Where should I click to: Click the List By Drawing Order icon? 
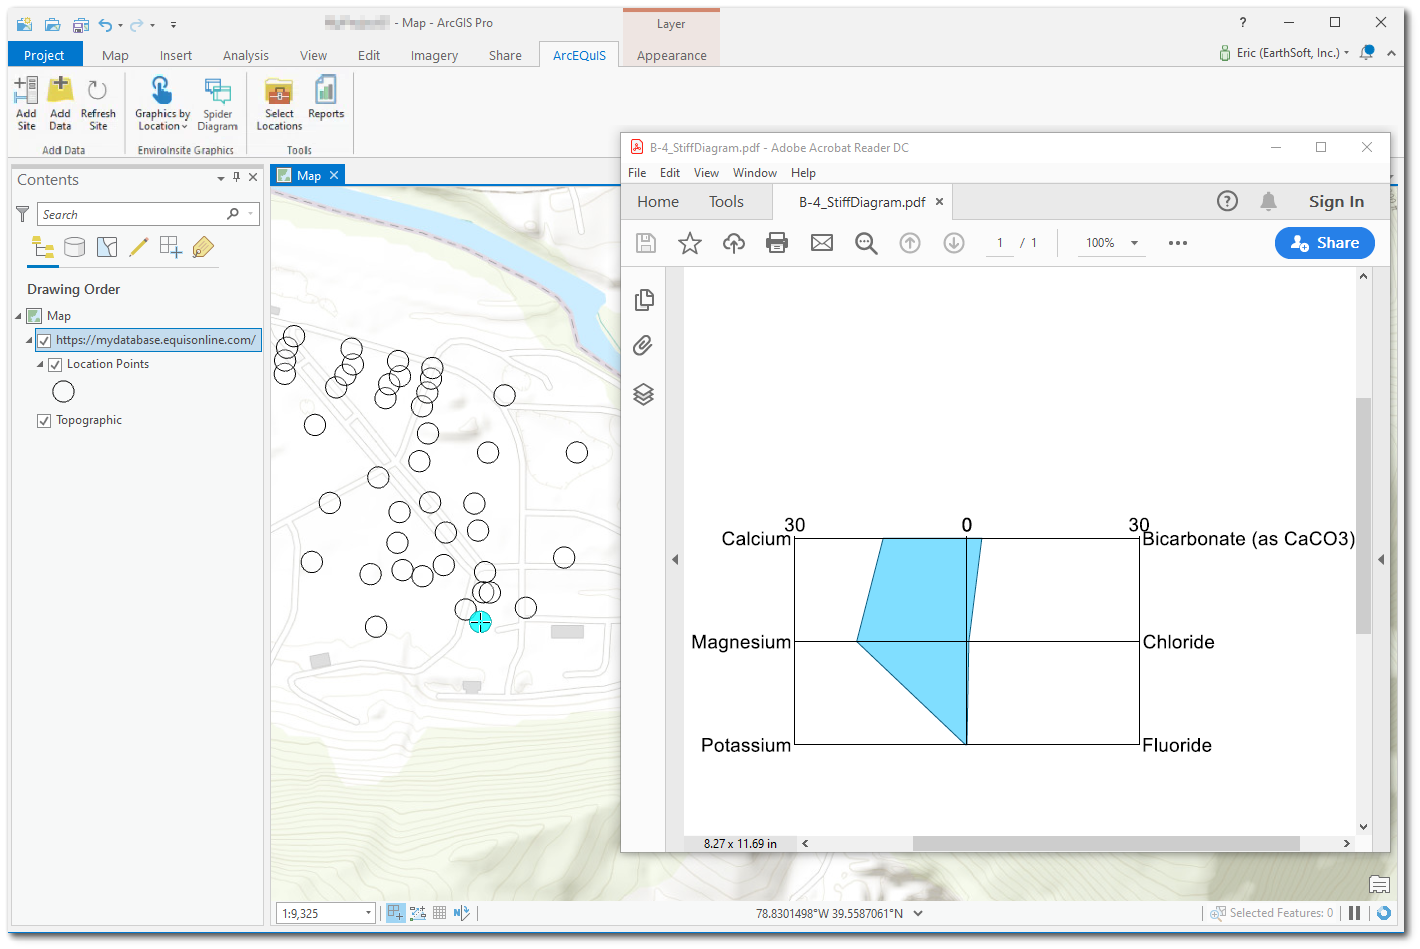pos(43,247)
